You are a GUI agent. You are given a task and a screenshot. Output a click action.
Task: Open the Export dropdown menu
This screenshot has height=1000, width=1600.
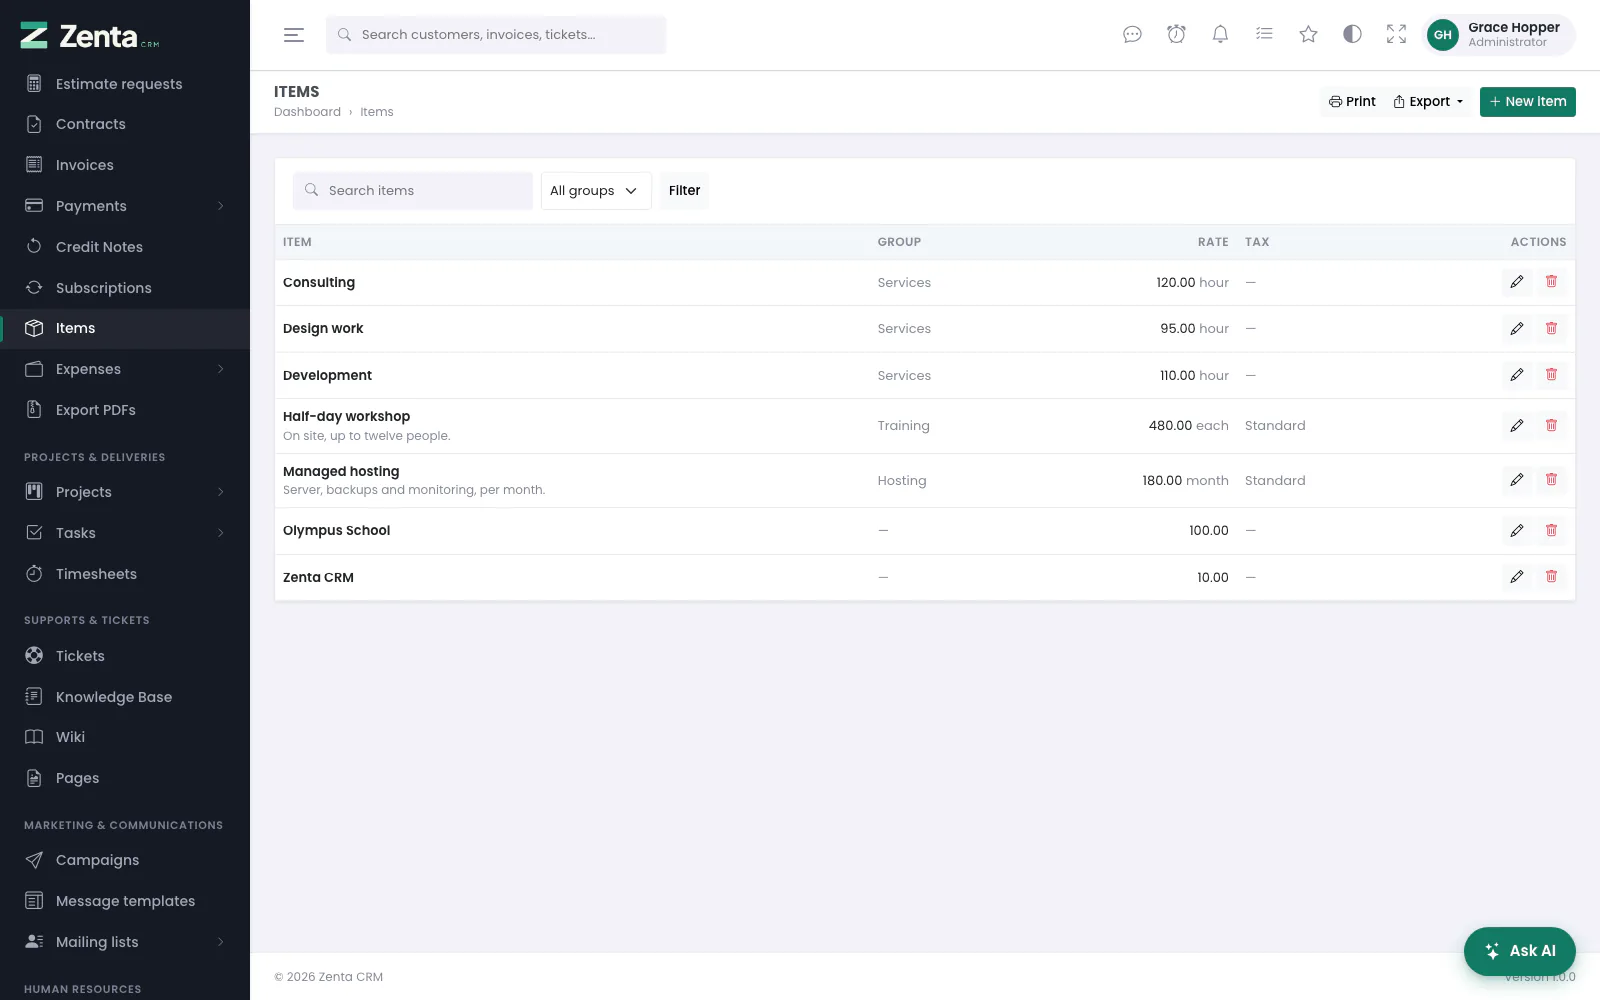coord(1428,101)
